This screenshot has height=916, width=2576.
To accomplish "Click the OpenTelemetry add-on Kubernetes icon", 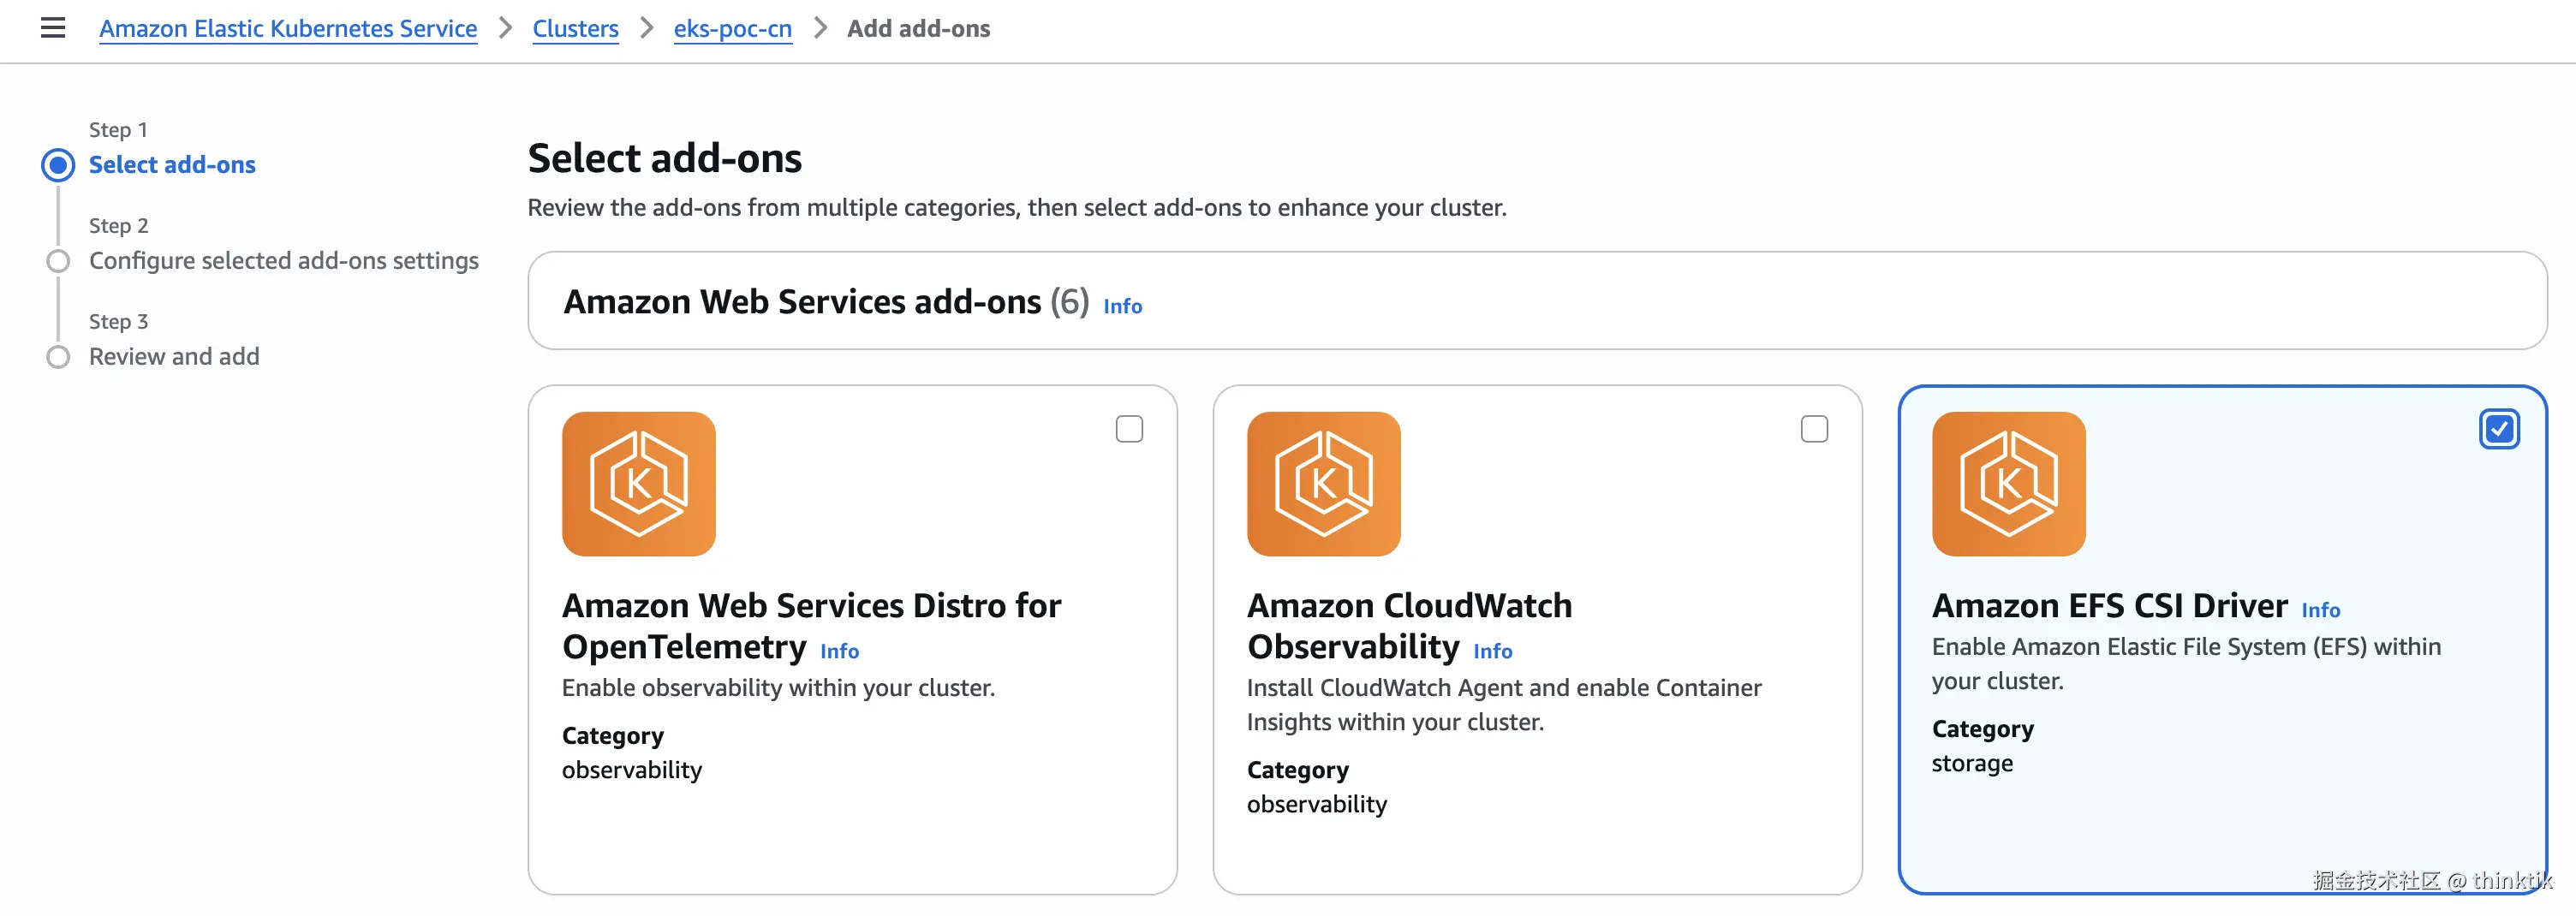I will click(638, 483).
